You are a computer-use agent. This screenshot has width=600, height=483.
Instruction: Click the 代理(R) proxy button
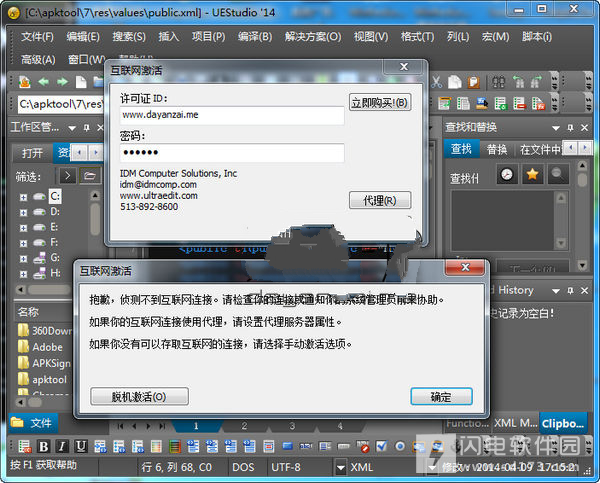point(380,200)
